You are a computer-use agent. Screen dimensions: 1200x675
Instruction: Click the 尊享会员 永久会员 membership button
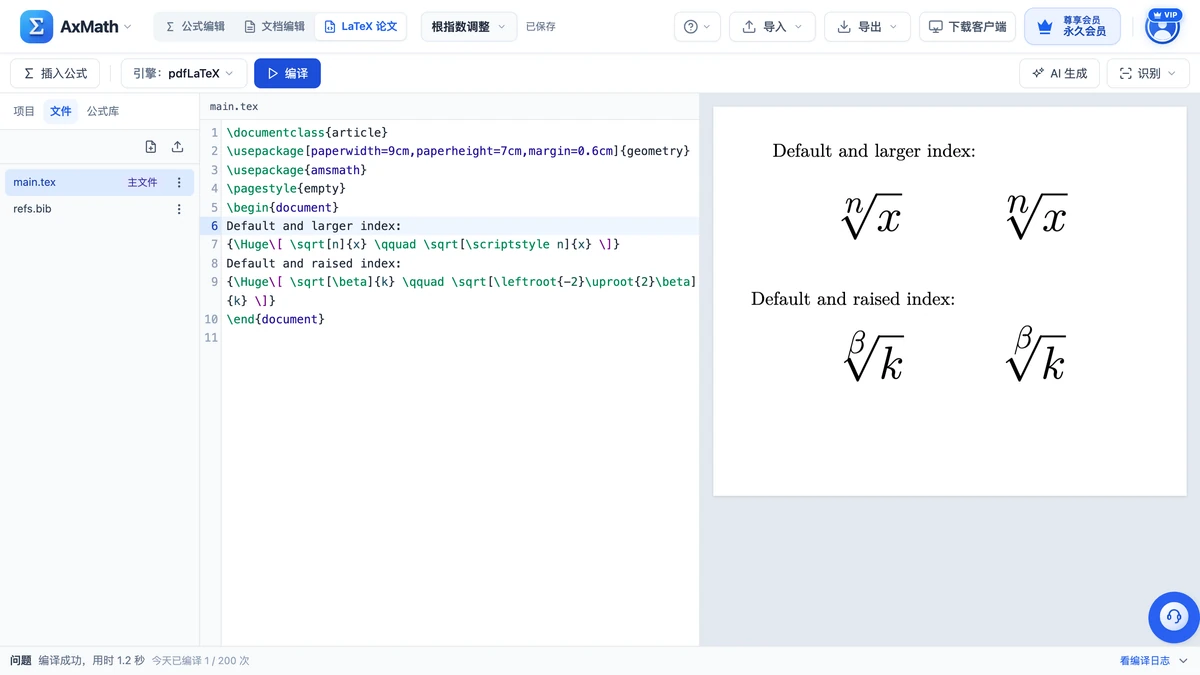1072,27
